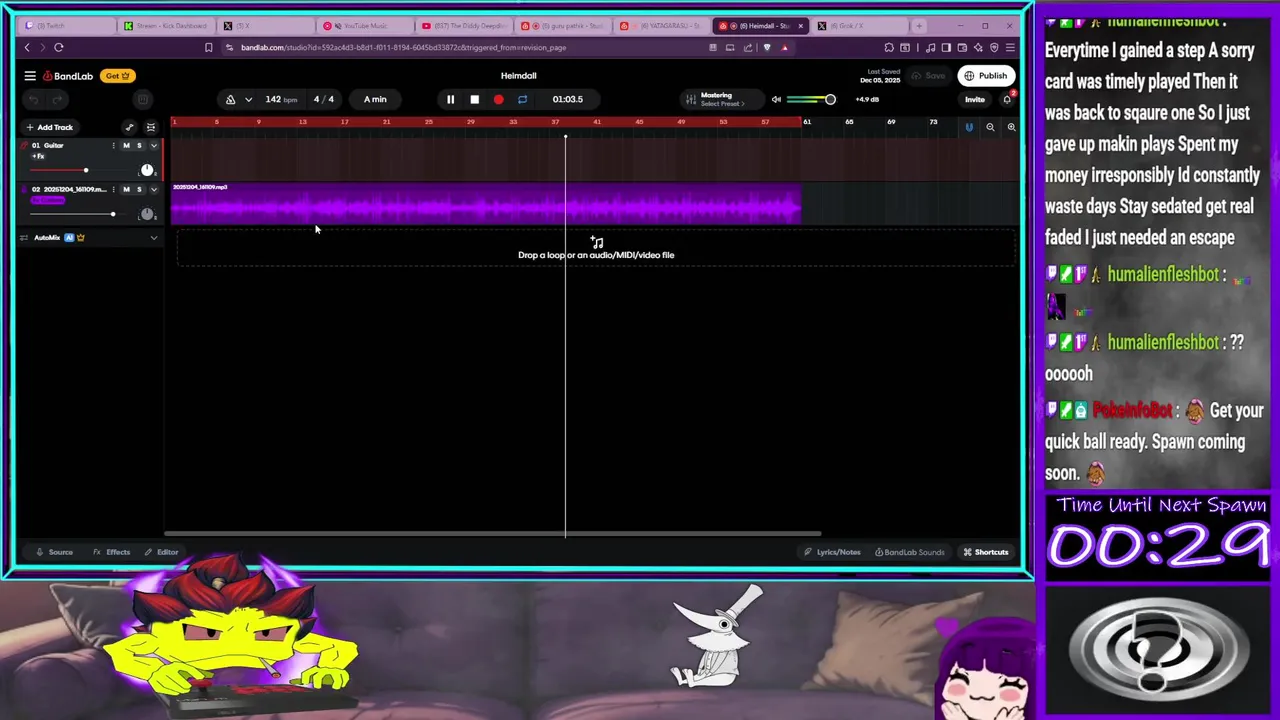The width and height of the screenshot is (1280, 720).
Task: Open a new browser tab with plus
Action: [x=920, y=26]
